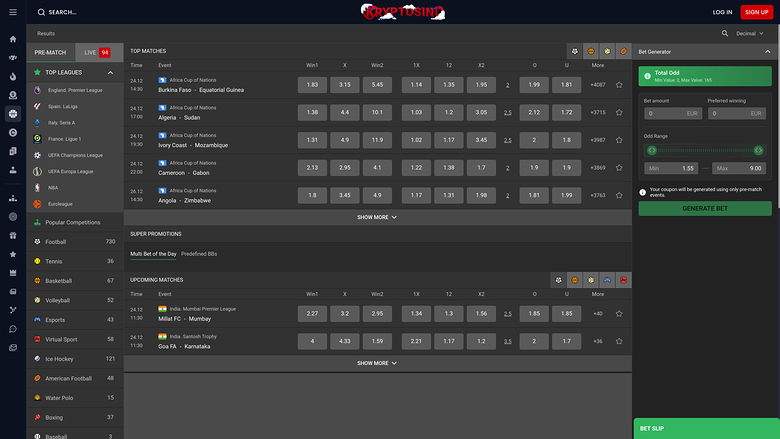Click the home icon in the left rail
Viewport: 780px width, 439px height.
[13, 39]
